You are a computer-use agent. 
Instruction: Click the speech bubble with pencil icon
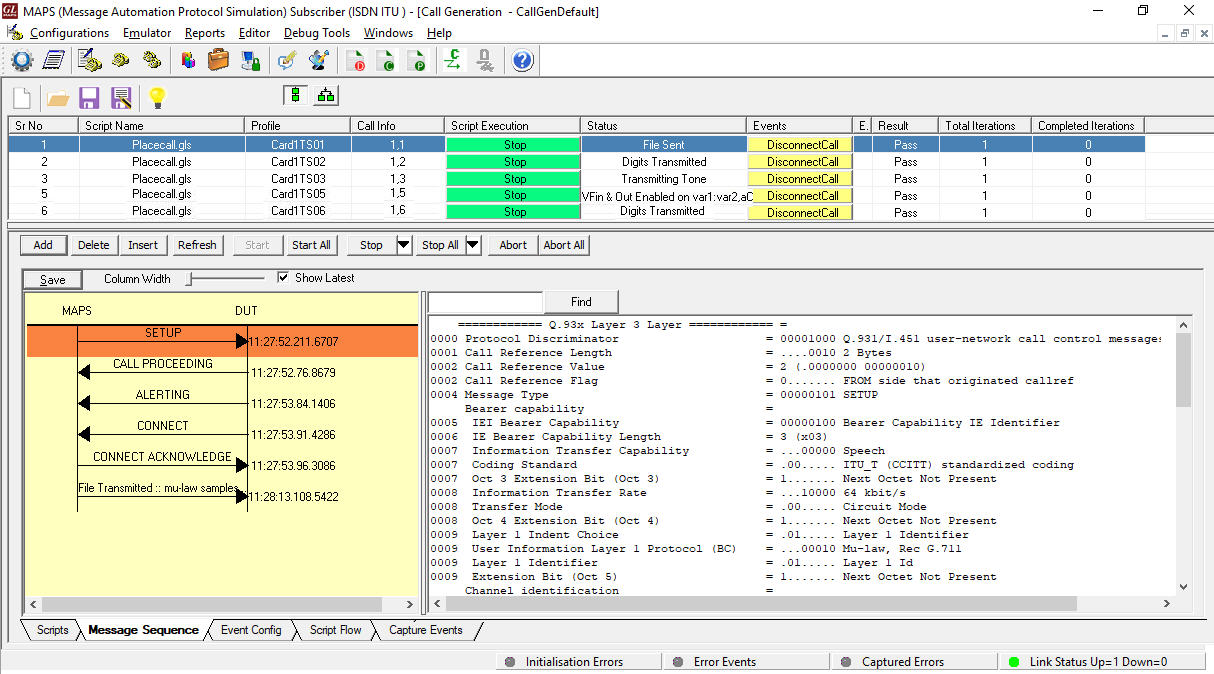click(287, 61)
